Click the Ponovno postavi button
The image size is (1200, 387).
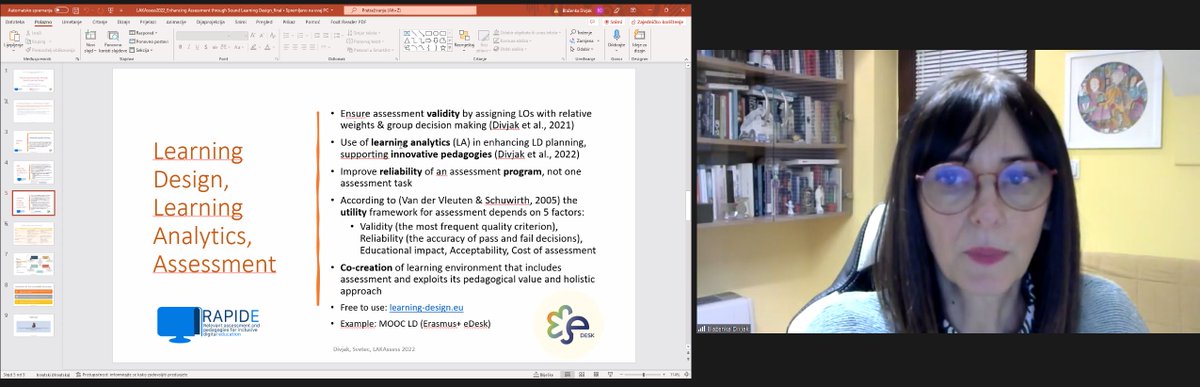[x=149, y=41]
